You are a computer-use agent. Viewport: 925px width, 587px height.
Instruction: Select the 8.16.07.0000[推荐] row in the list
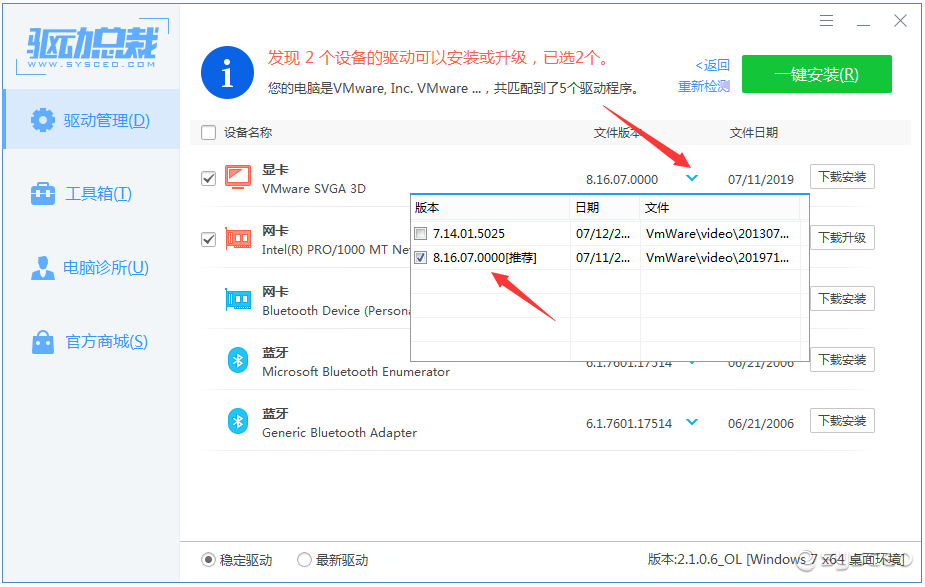(490, 257)
